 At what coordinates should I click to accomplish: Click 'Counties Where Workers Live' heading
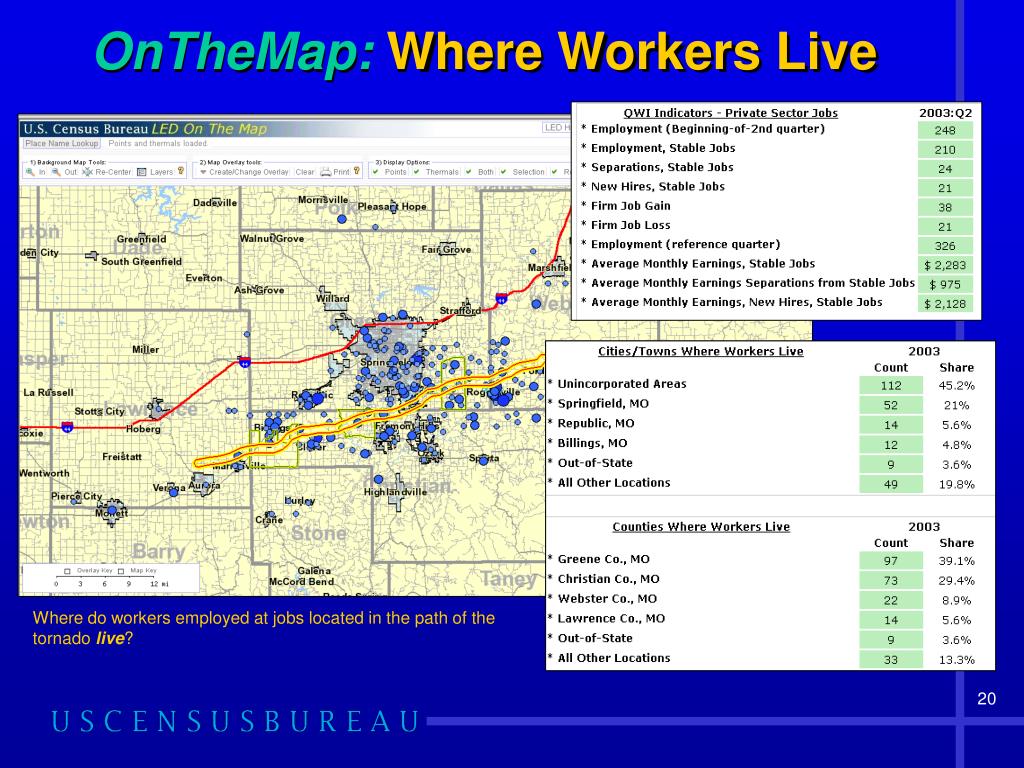(701, 527)
